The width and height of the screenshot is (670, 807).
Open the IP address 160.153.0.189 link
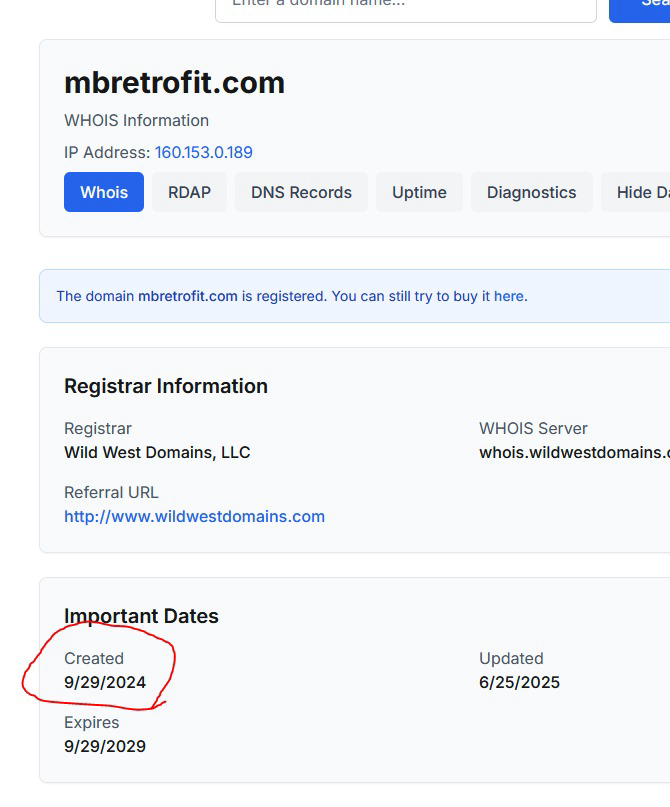tap(204, 153)
